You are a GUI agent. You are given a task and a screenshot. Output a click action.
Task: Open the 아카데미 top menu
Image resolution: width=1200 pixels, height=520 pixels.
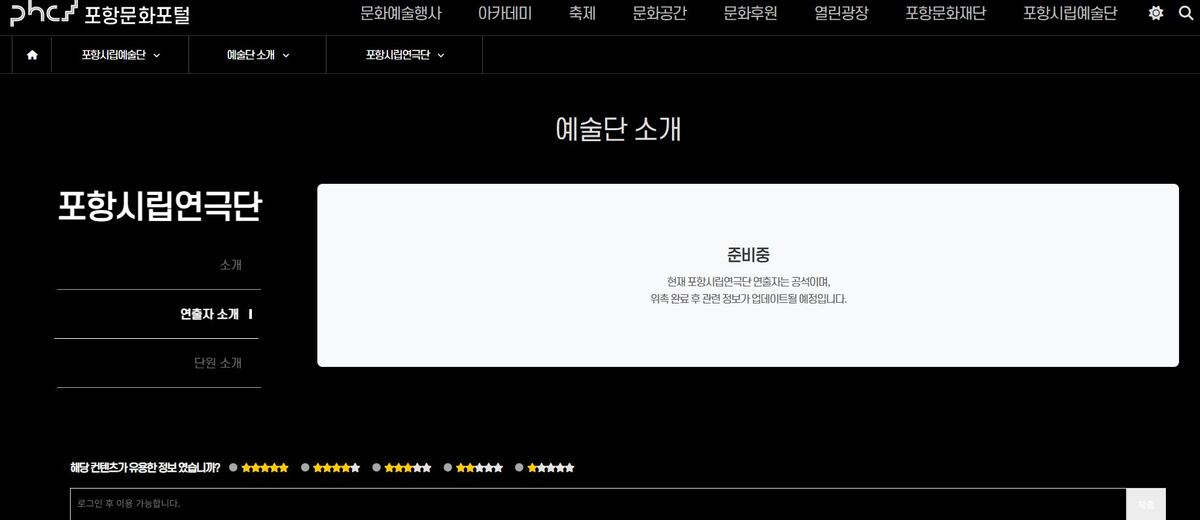(x=504, y=14)
